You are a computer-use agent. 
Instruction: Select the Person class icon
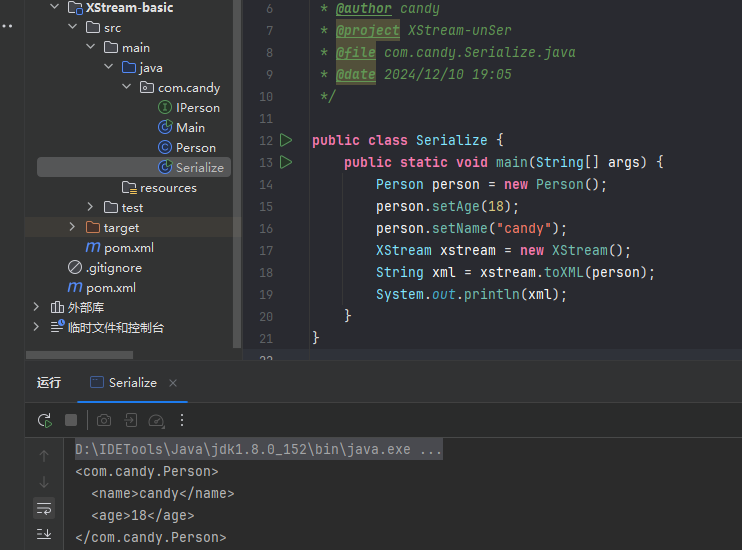pos(165,148)
